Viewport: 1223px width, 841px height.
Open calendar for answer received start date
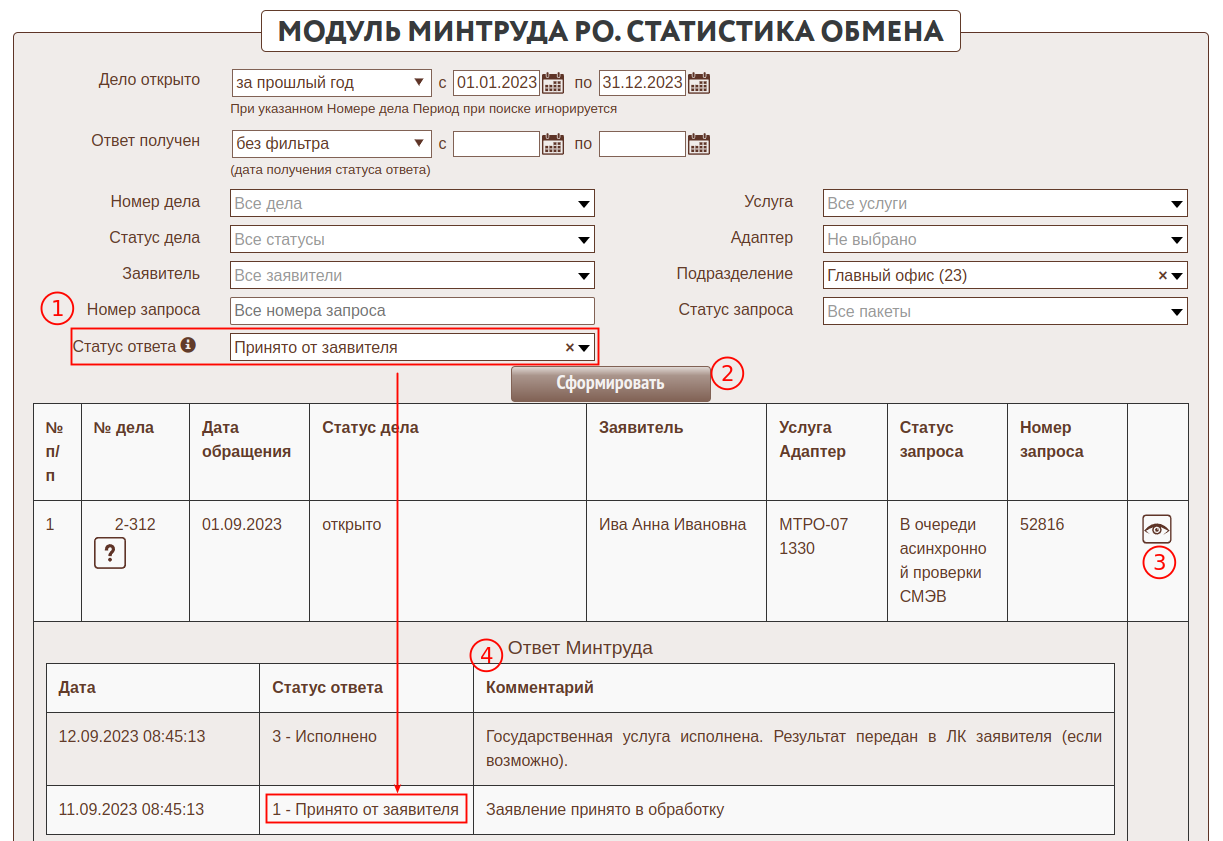click(x=553, y=145)
